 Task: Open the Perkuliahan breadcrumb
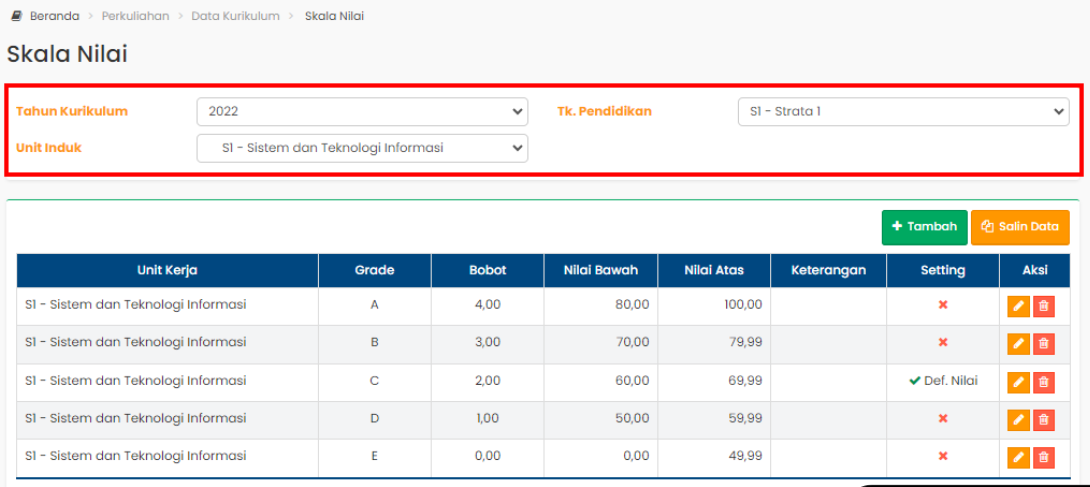136,15
